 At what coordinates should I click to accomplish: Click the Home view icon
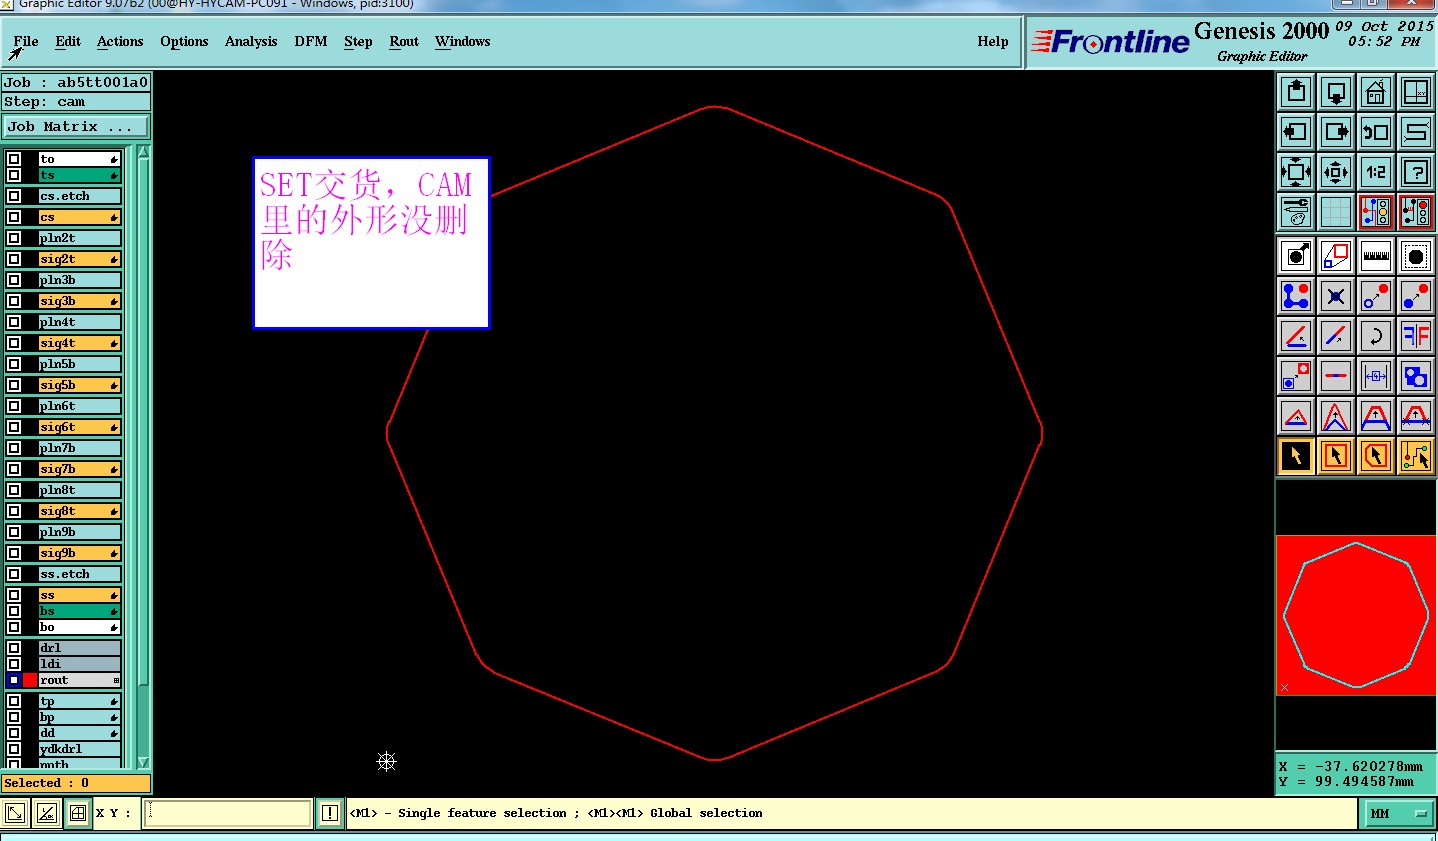(x=1376, y=92)
